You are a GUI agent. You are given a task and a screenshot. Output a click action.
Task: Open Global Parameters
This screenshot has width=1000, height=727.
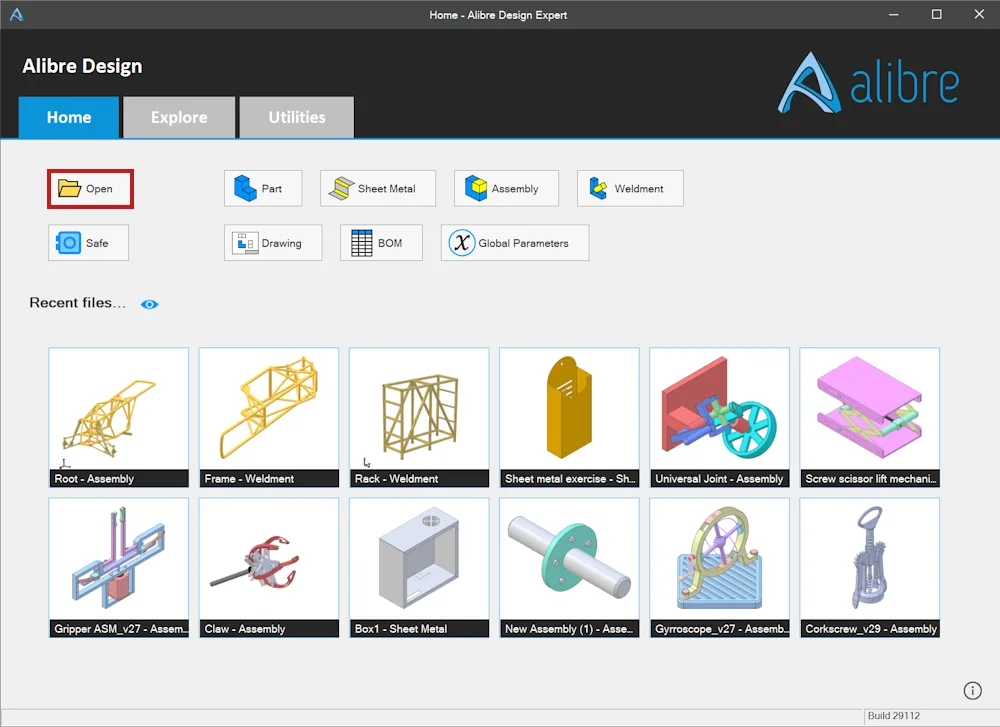pos(515,242)
